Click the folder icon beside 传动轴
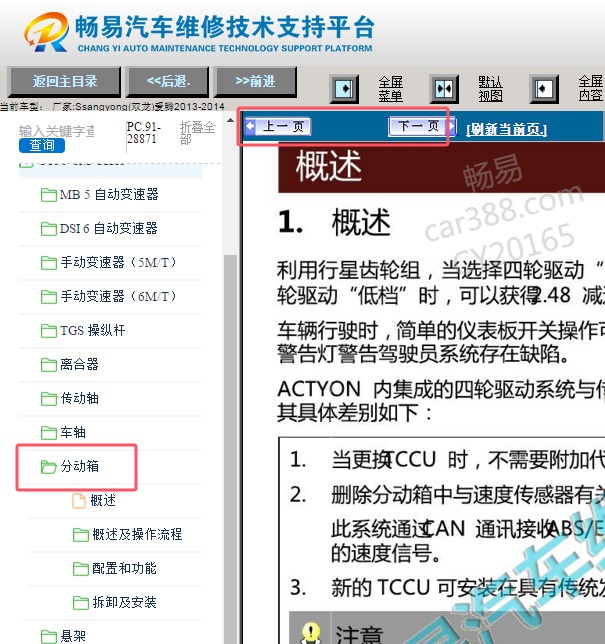This screenshot has width=605, height=644. [x=49, y=399]
